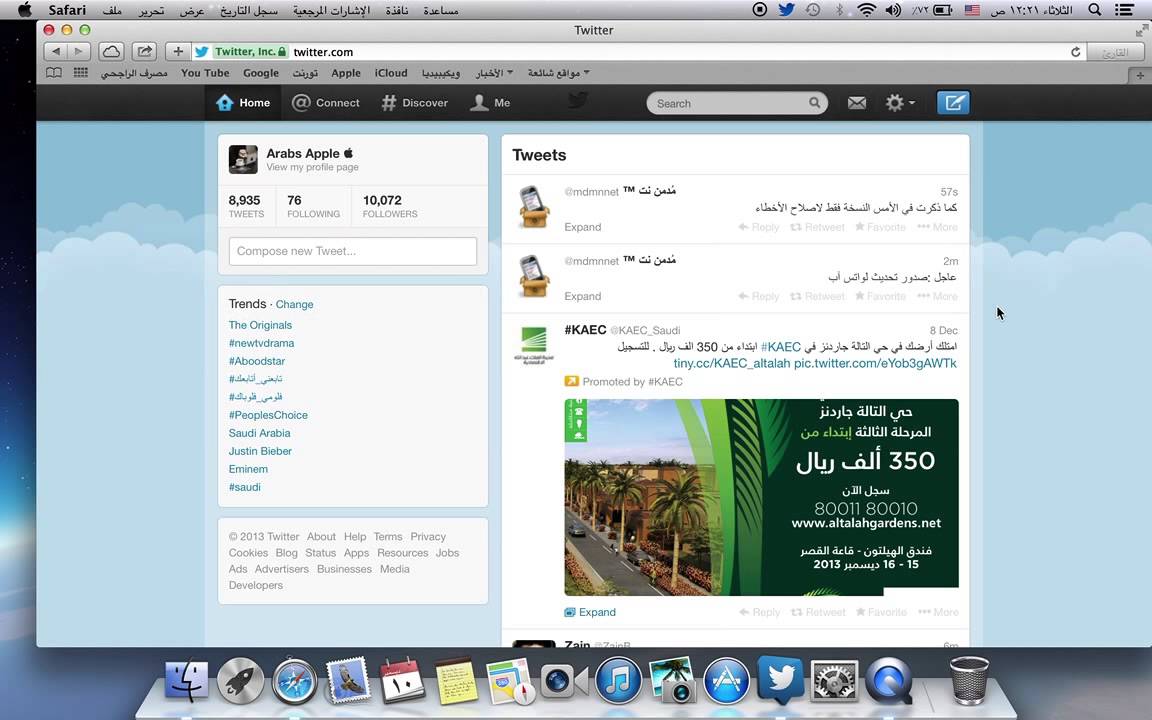Open the KAEC promoted ad image

pyautogui.click(x=761, y=497)
